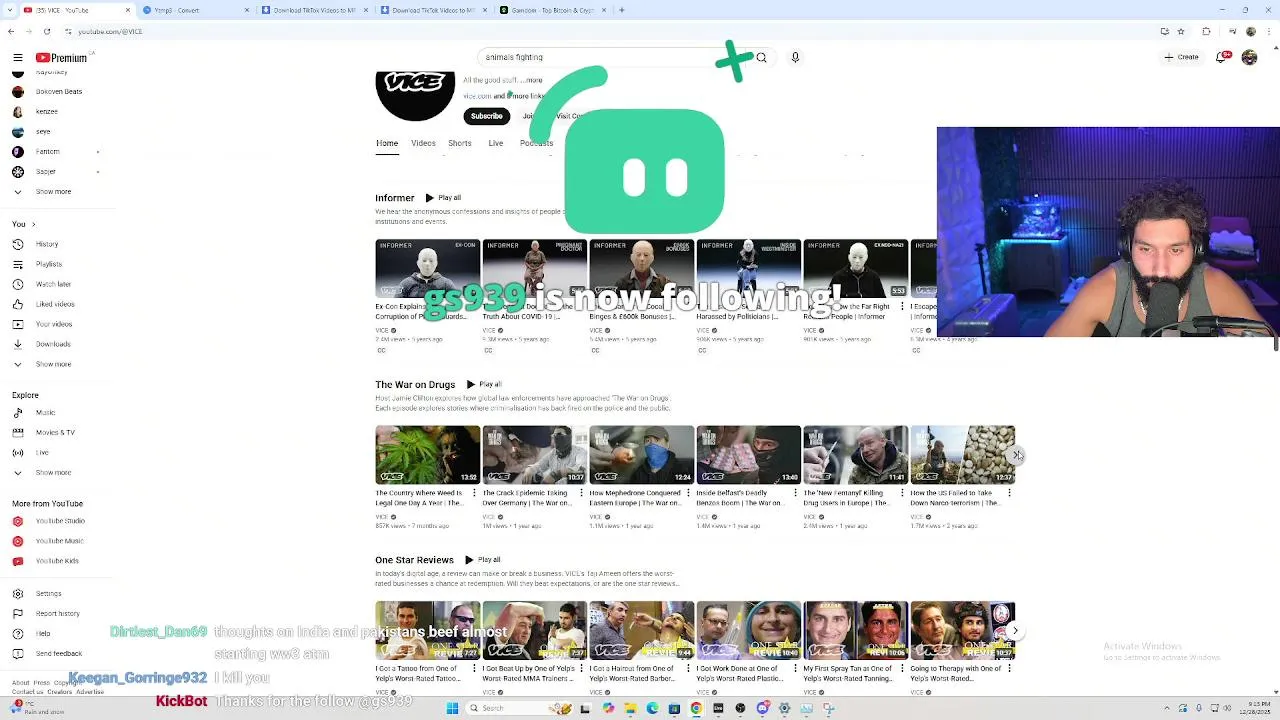1280x720 pixels.
Task: Play all Informer videos
Action: 443,198
